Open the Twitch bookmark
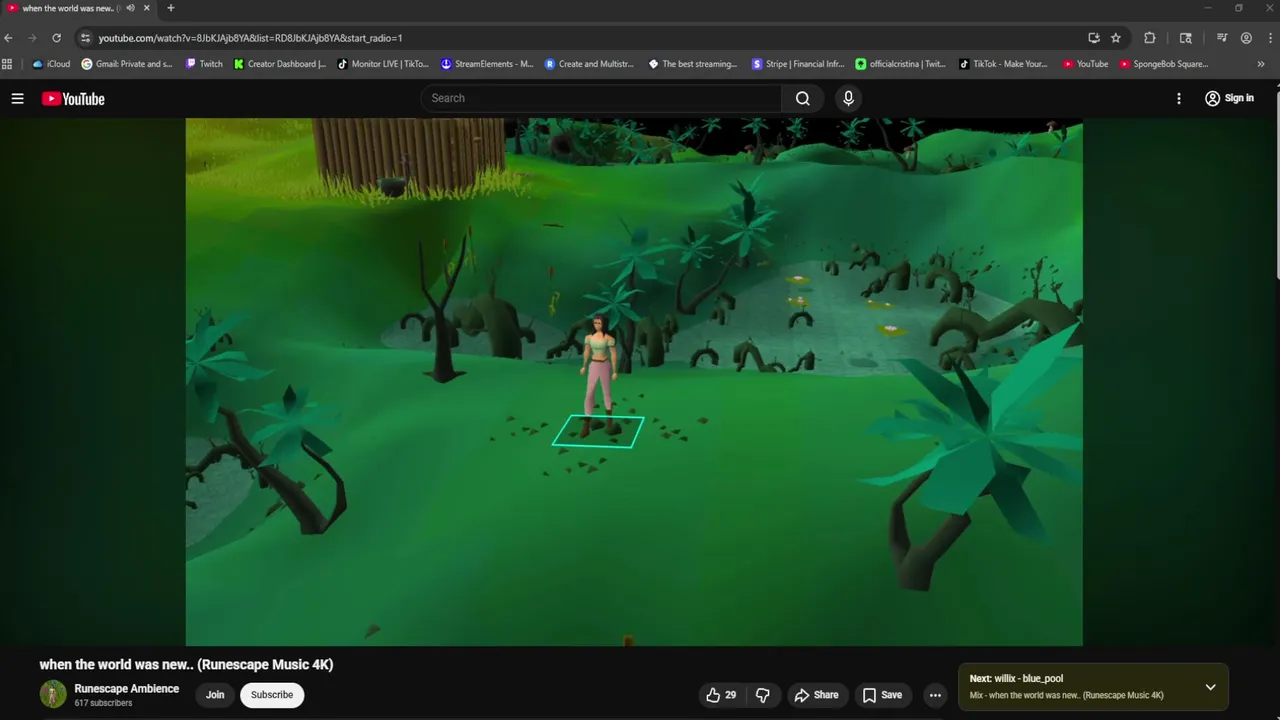The width and height of the screenshot is (1280, 720). (205, 64)
